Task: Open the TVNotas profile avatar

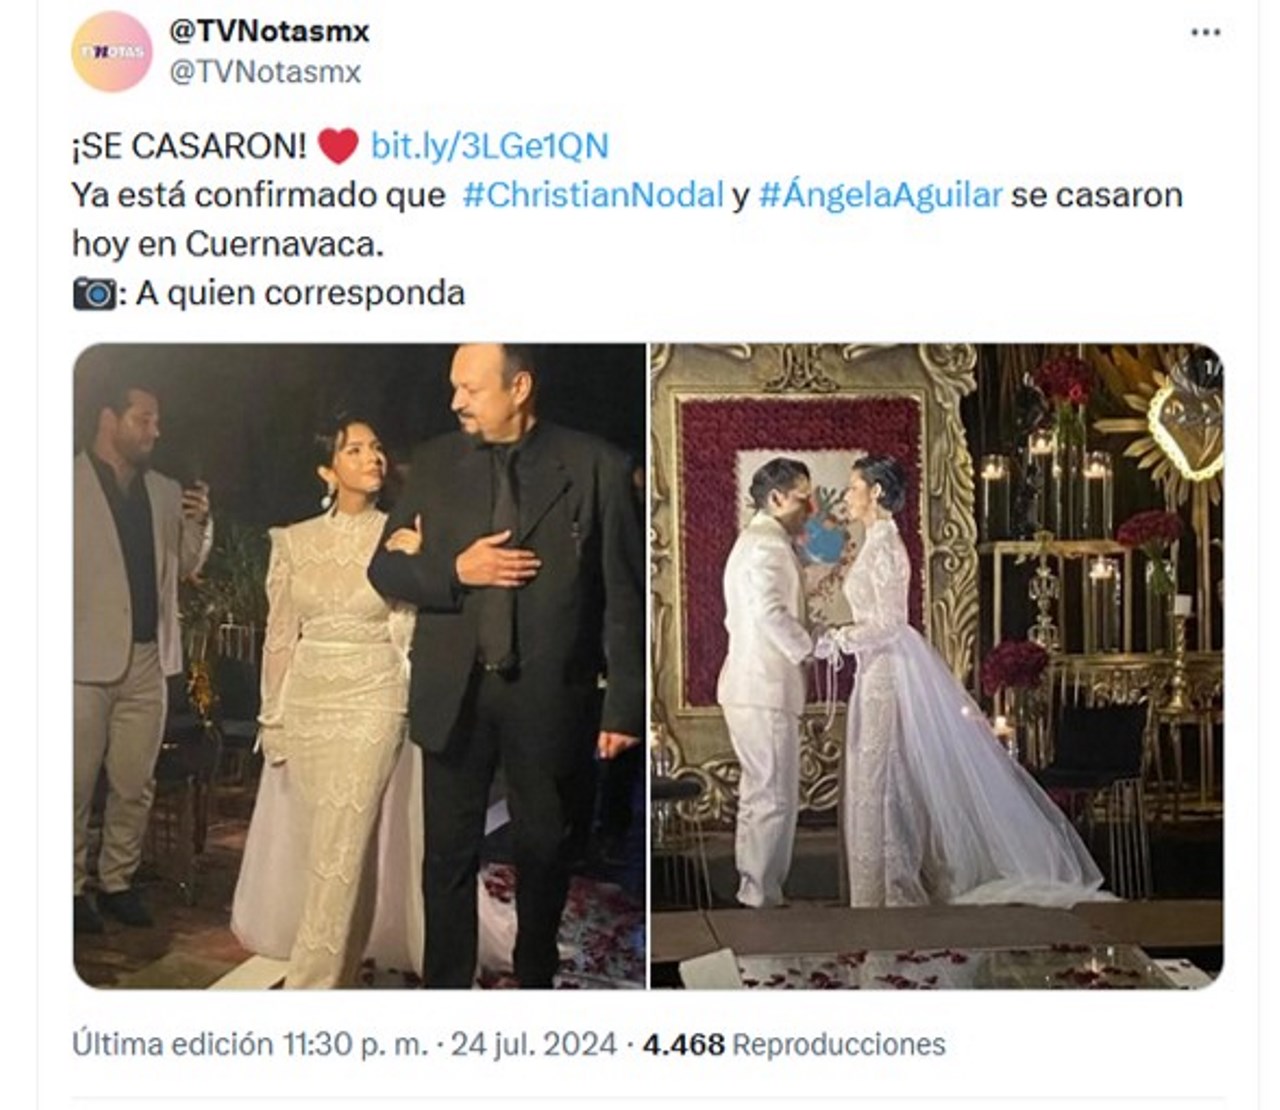Action: [x=111, y=52]
